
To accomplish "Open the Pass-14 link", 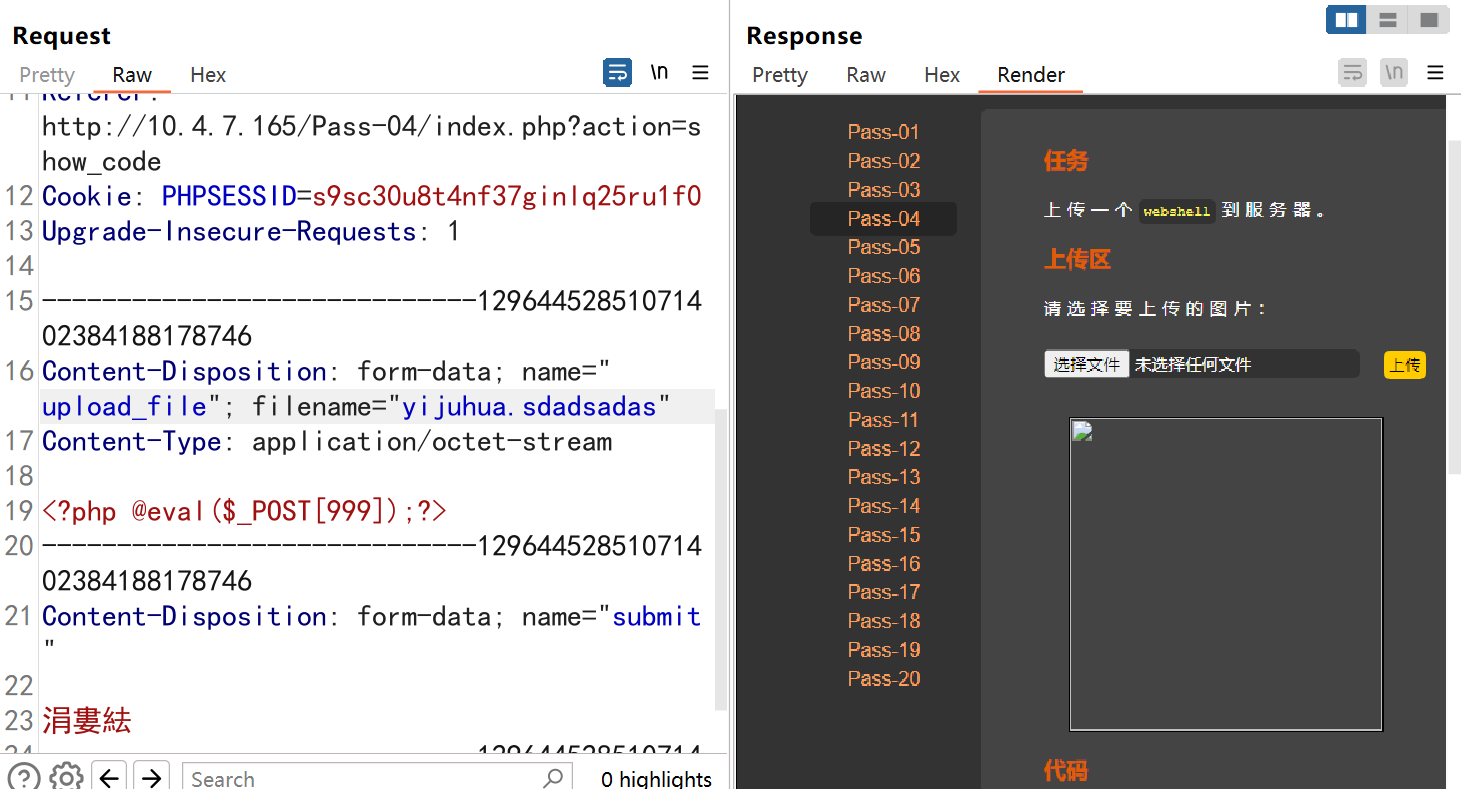I will click(883, 506).
